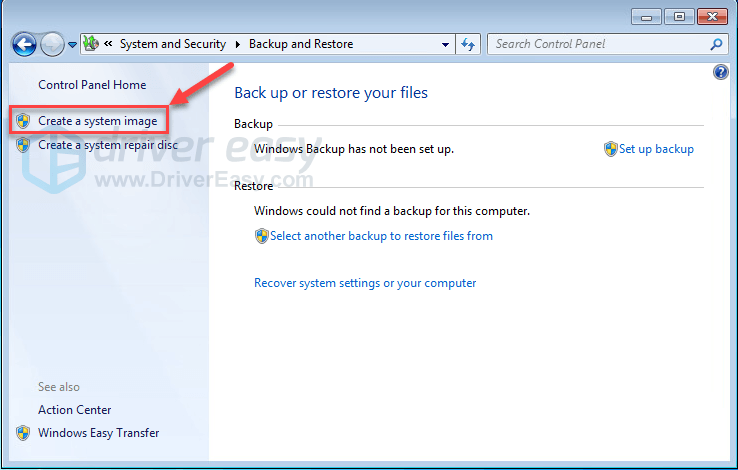Click the 'Restore' section label

[x=253, y=186]
